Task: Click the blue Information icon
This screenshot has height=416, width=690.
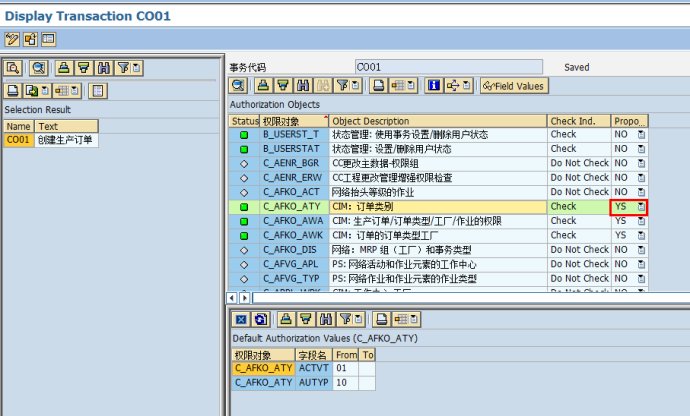Action: (434, 85)
